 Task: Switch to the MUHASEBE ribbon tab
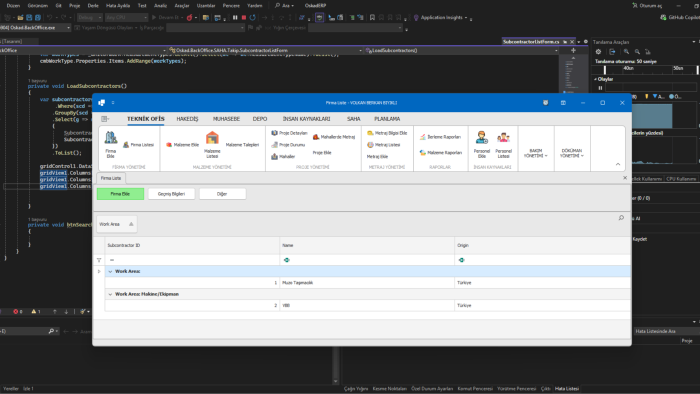[x=226, y=119]
